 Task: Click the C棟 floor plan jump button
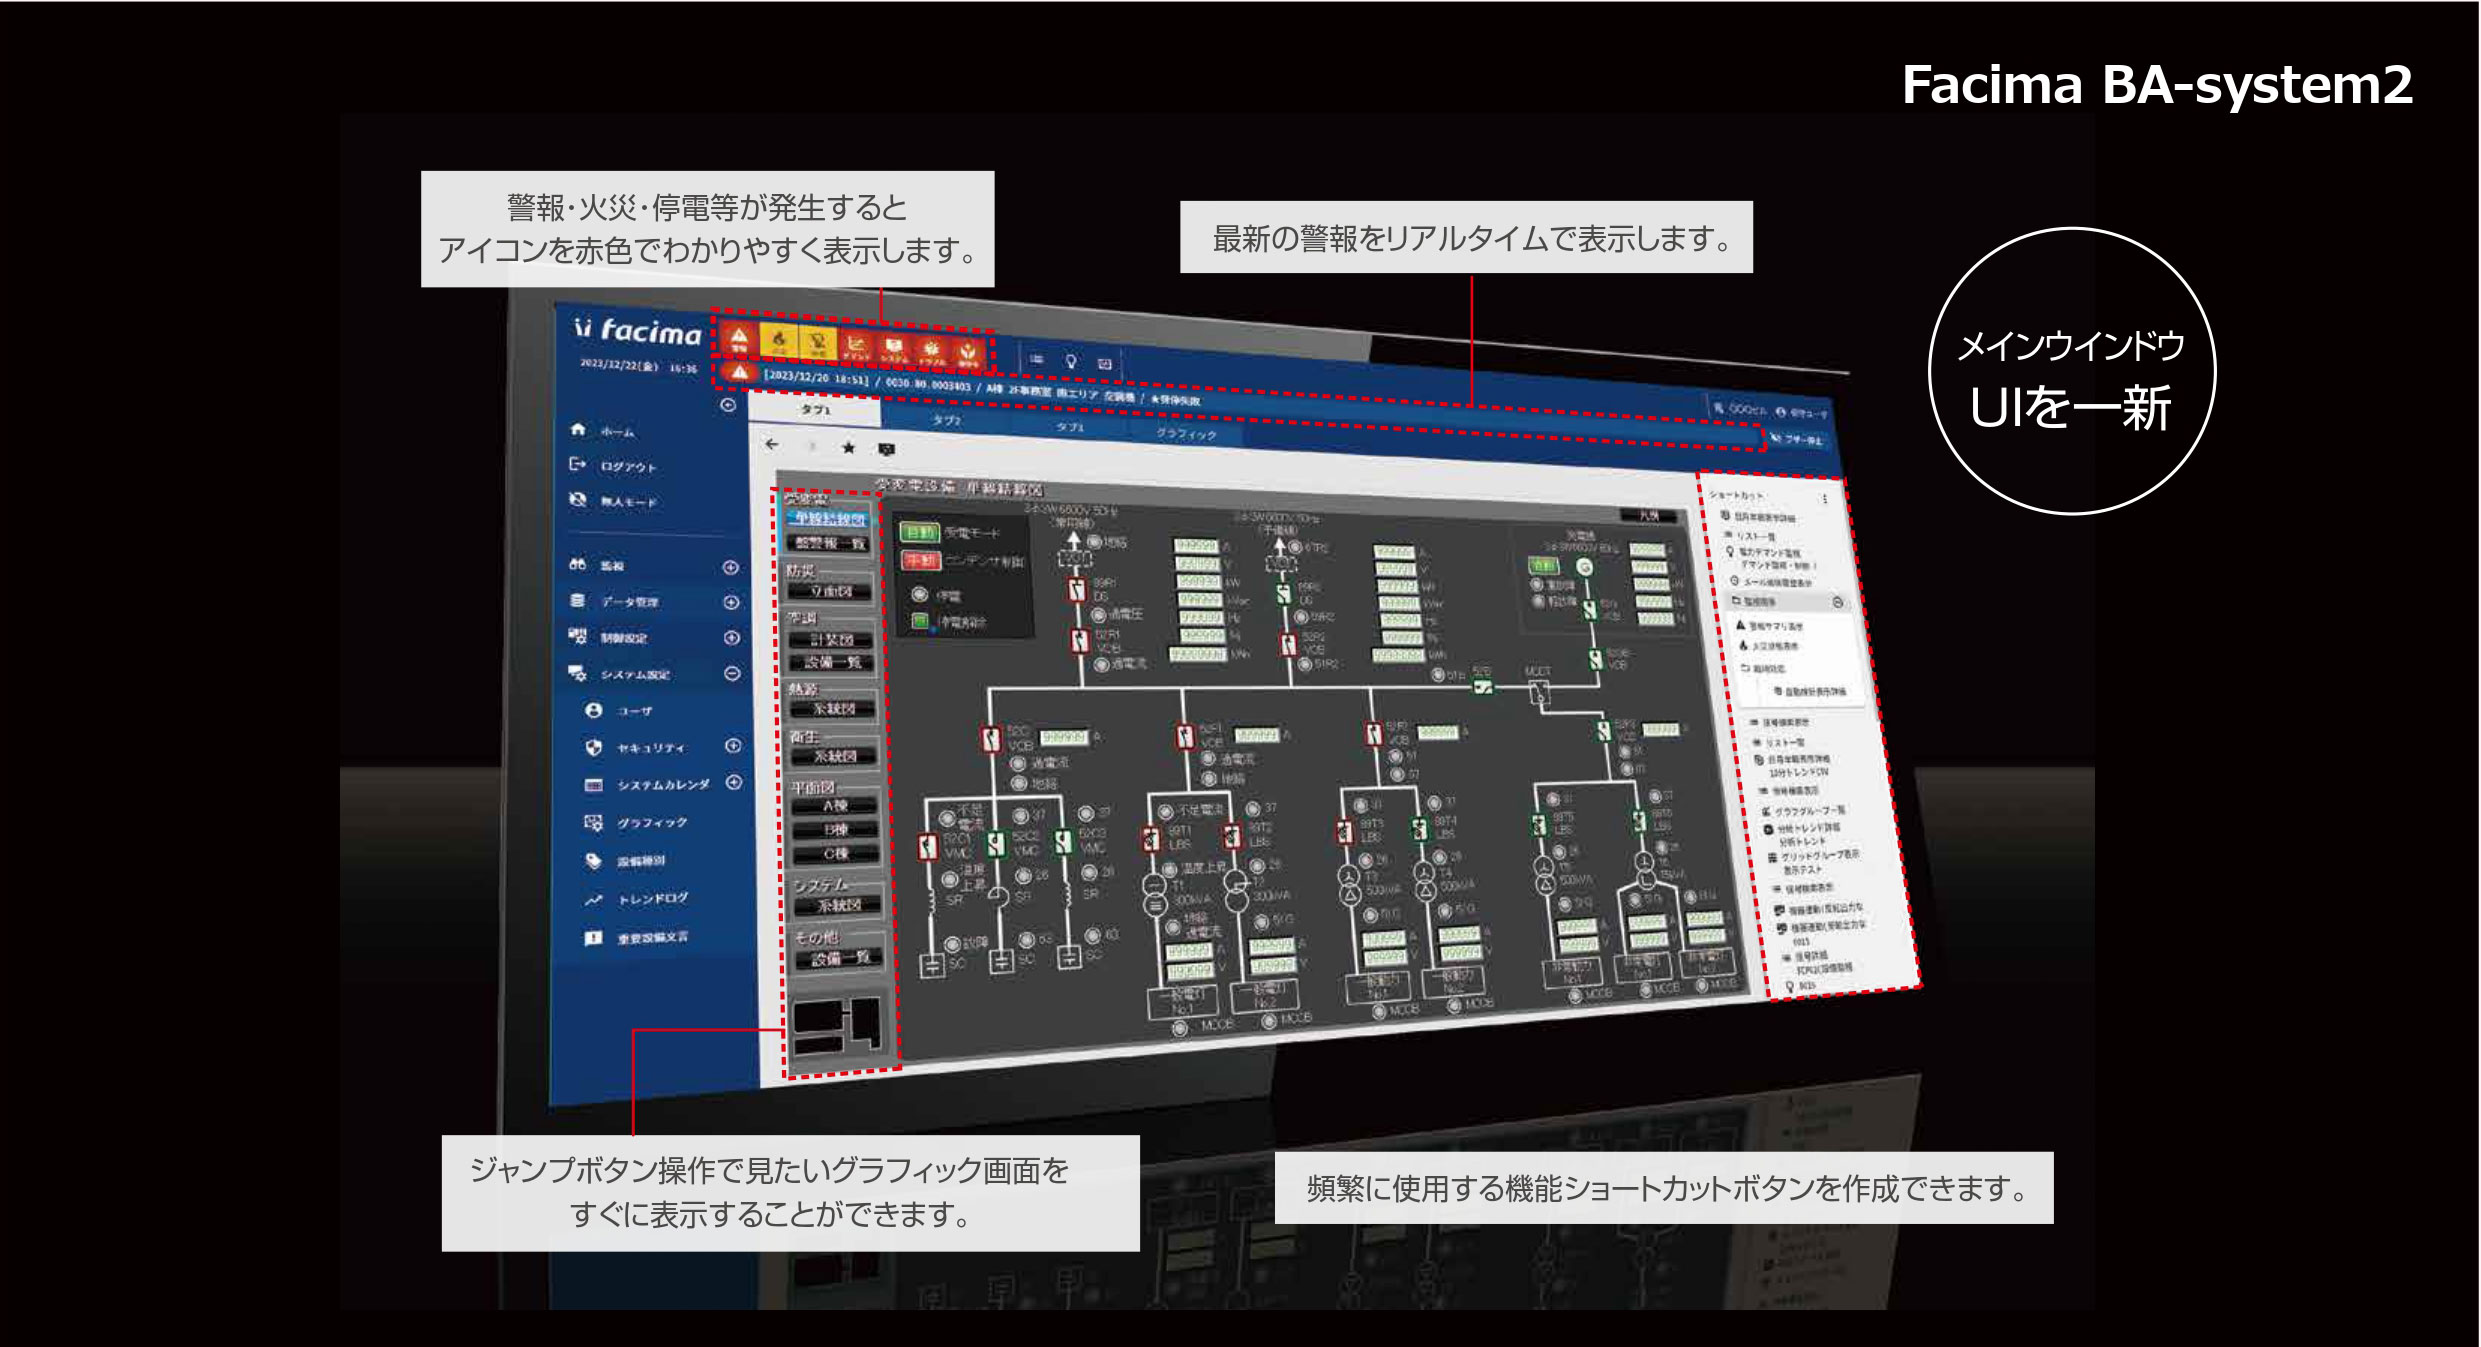pos(837,854)
